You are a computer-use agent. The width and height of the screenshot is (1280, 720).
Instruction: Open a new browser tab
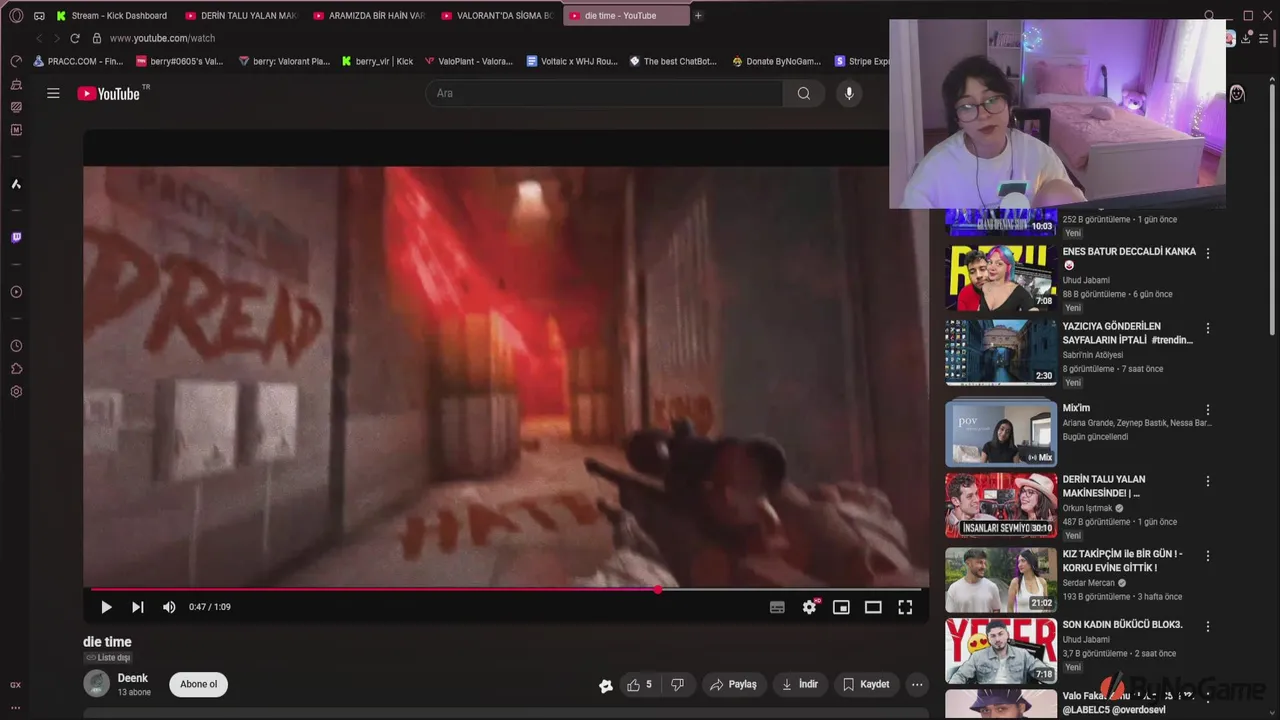click(698, 16)
